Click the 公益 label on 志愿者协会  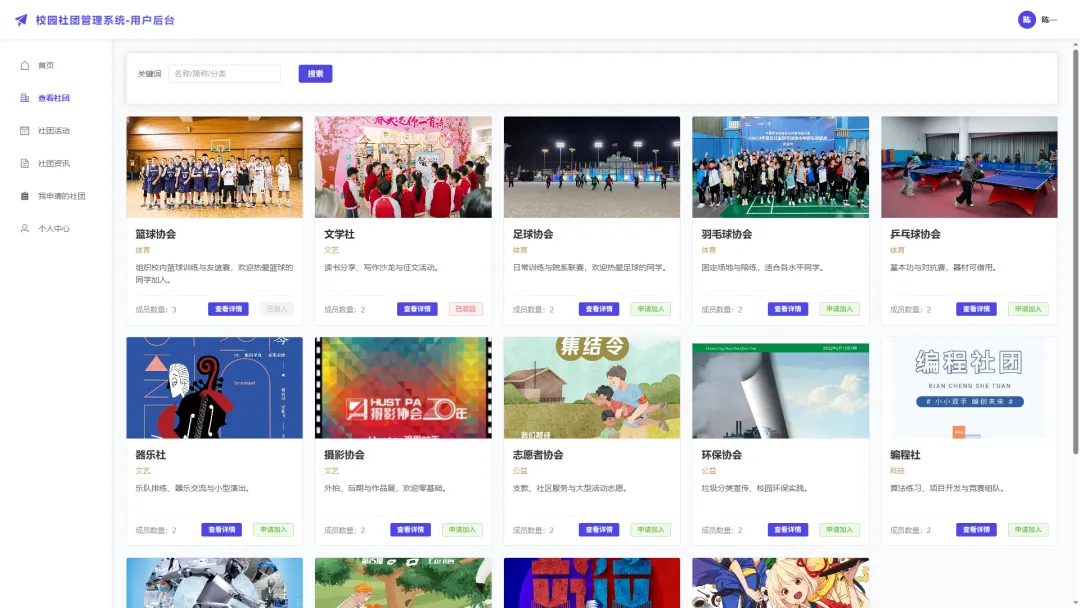(x=519, y=471)
